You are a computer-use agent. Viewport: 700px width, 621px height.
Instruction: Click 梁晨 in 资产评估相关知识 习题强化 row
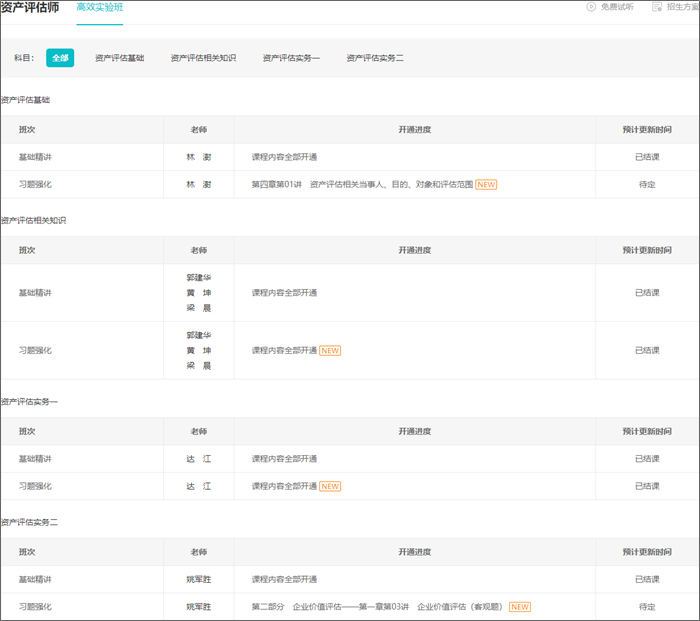(x=199, y=366)
